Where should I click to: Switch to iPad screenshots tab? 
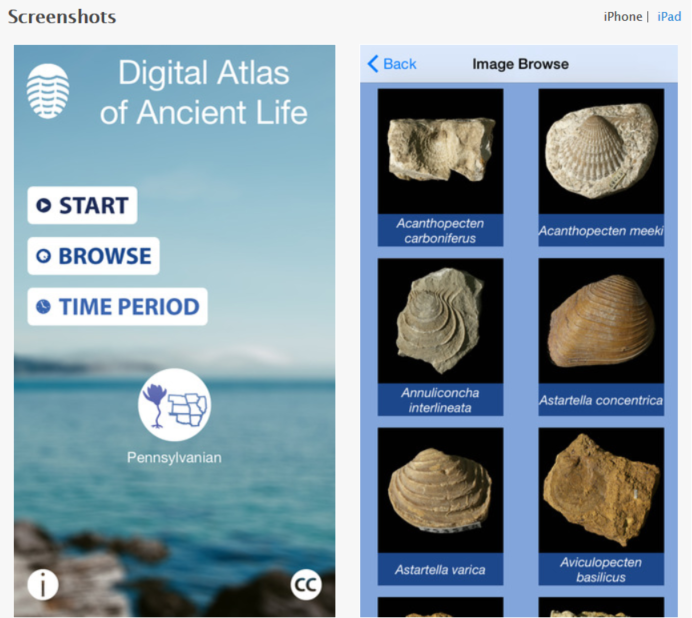pos(669,17)
